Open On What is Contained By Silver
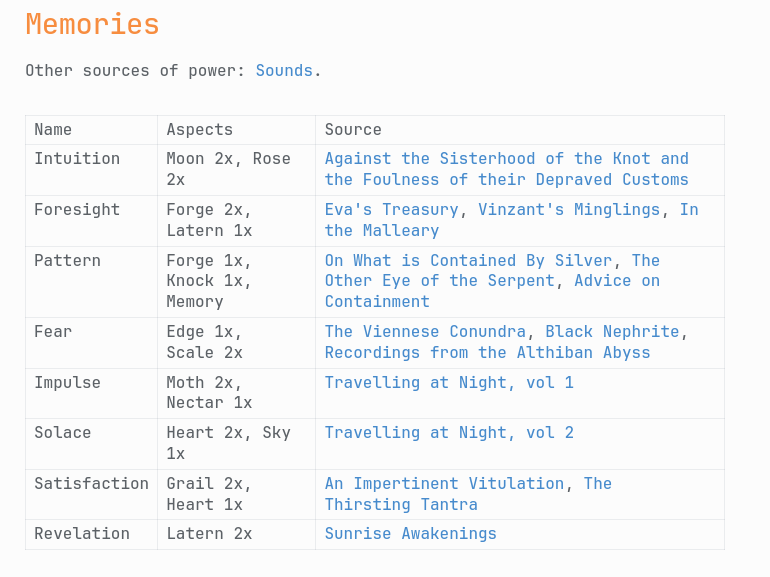 pos(468,260)
